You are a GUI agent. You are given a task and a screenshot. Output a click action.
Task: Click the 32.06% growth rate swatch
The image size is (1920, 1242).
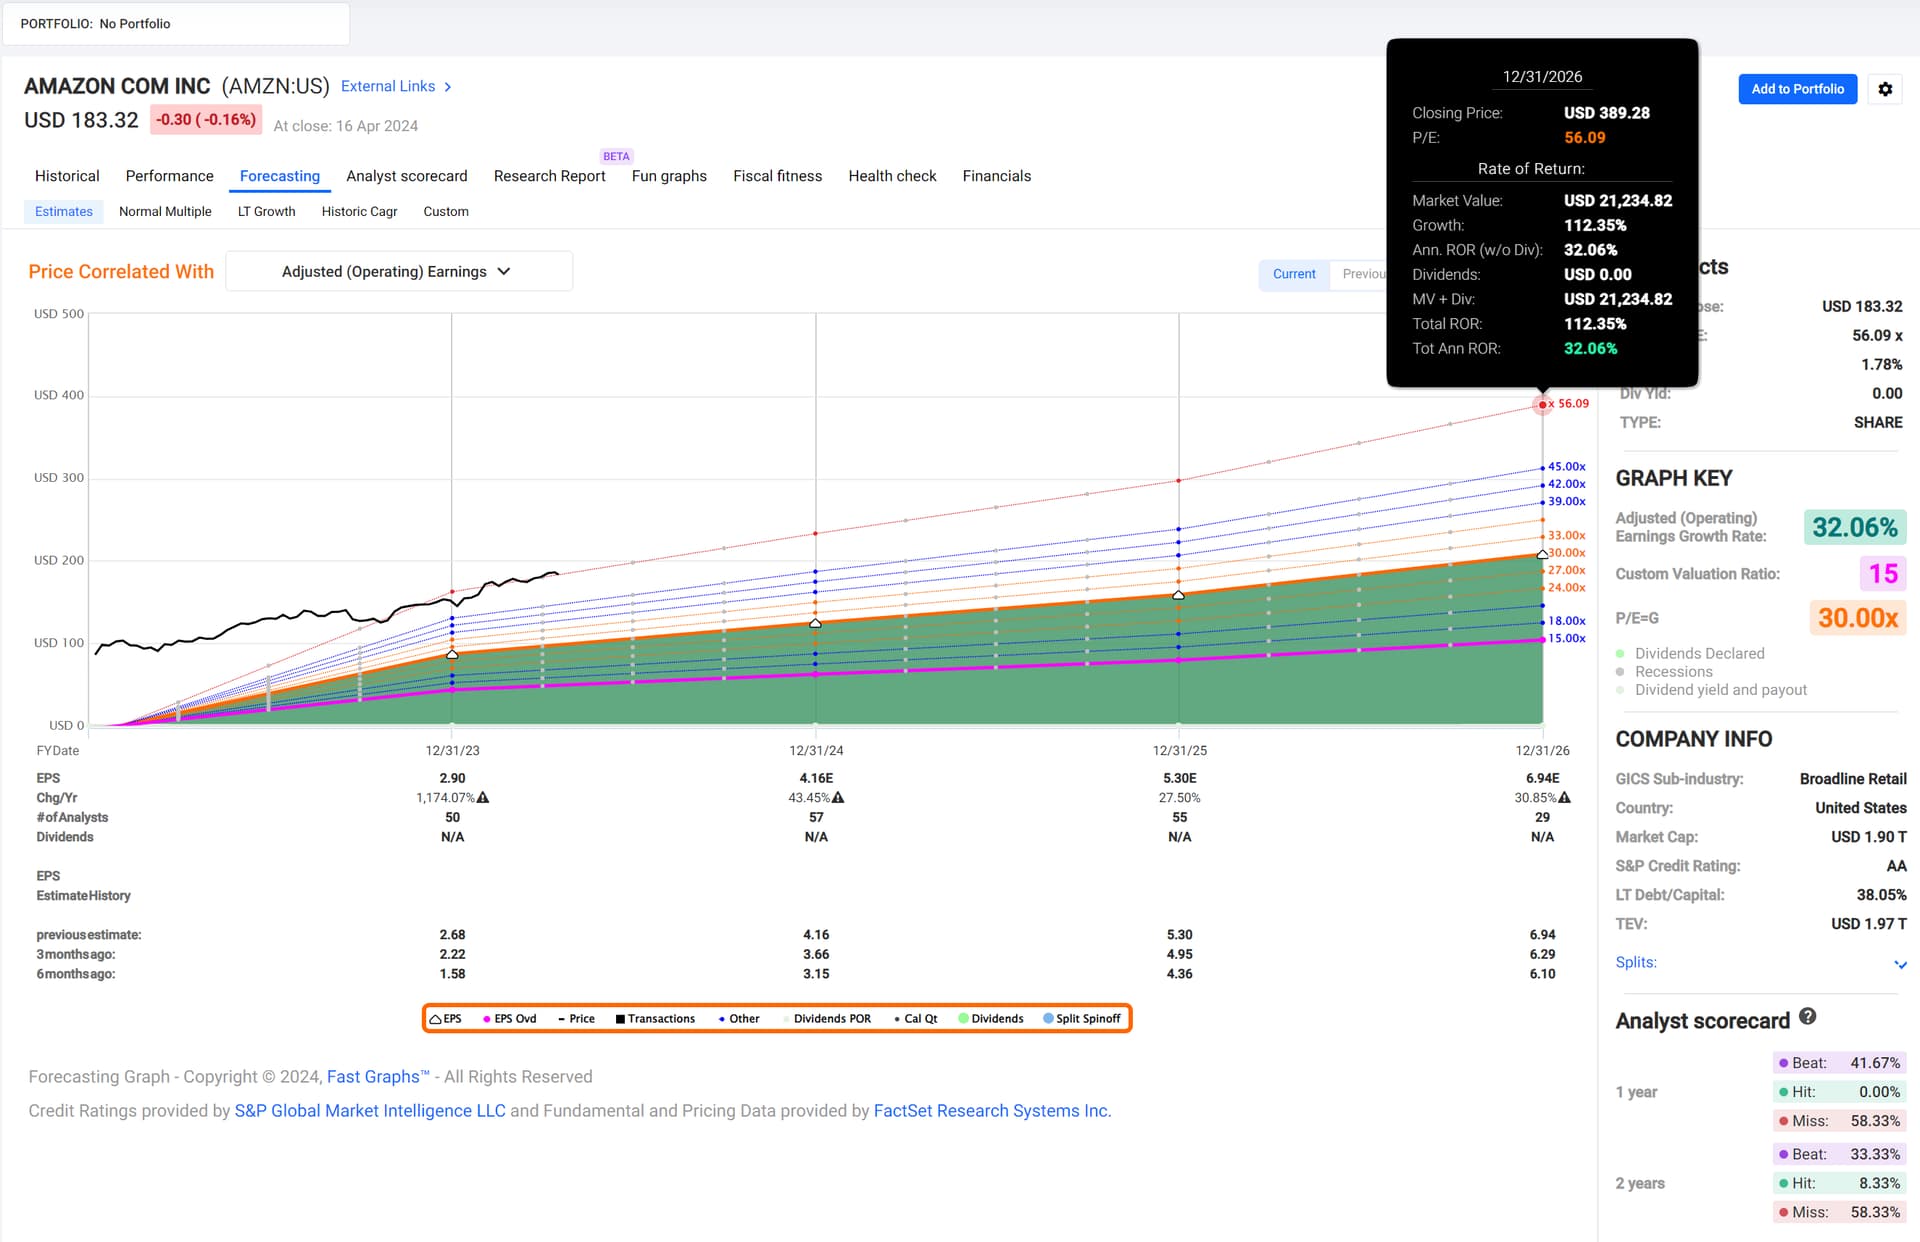(1855, 527)
